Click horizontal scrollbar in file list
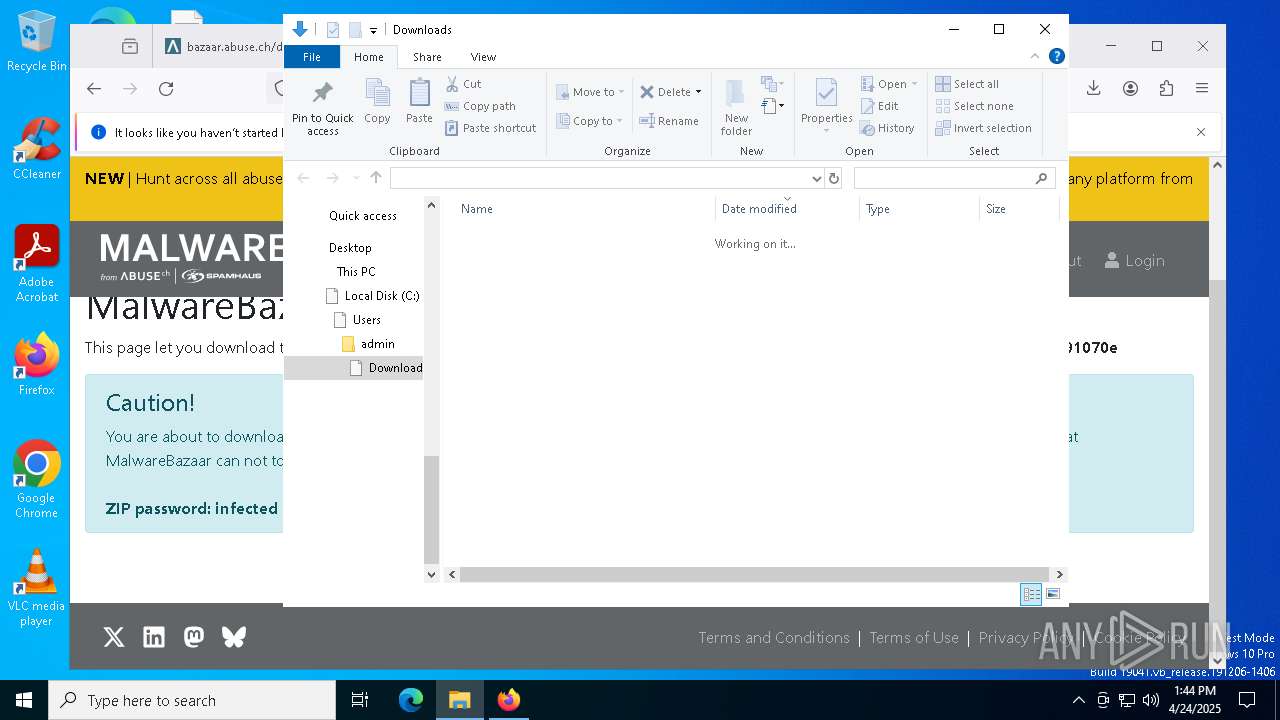 755,574
